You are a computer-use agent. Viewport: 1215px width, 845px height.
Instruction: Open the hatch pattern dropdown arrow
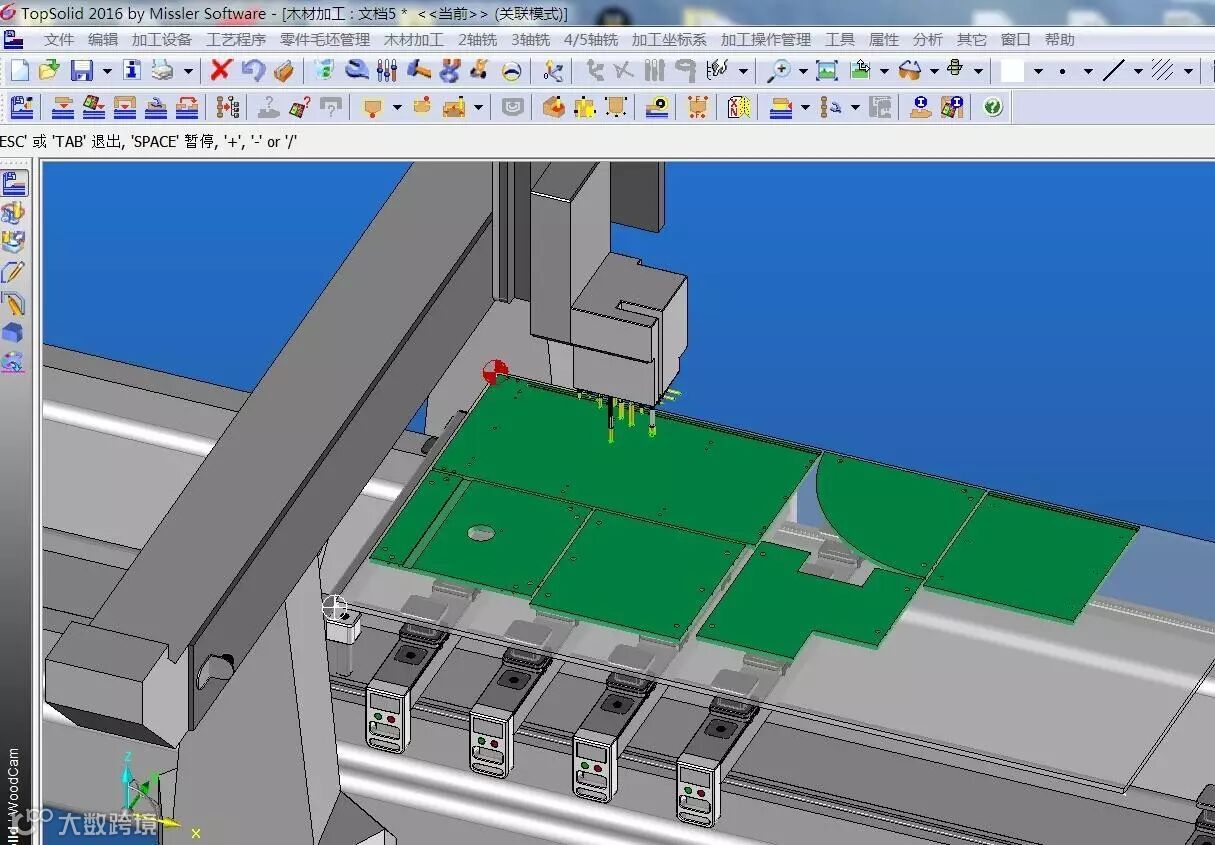pyautogui.click(x=1188, y=72)
